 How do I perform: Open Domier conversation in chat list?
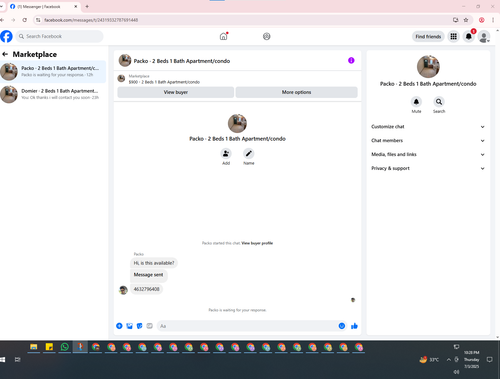tap(53, 94)
